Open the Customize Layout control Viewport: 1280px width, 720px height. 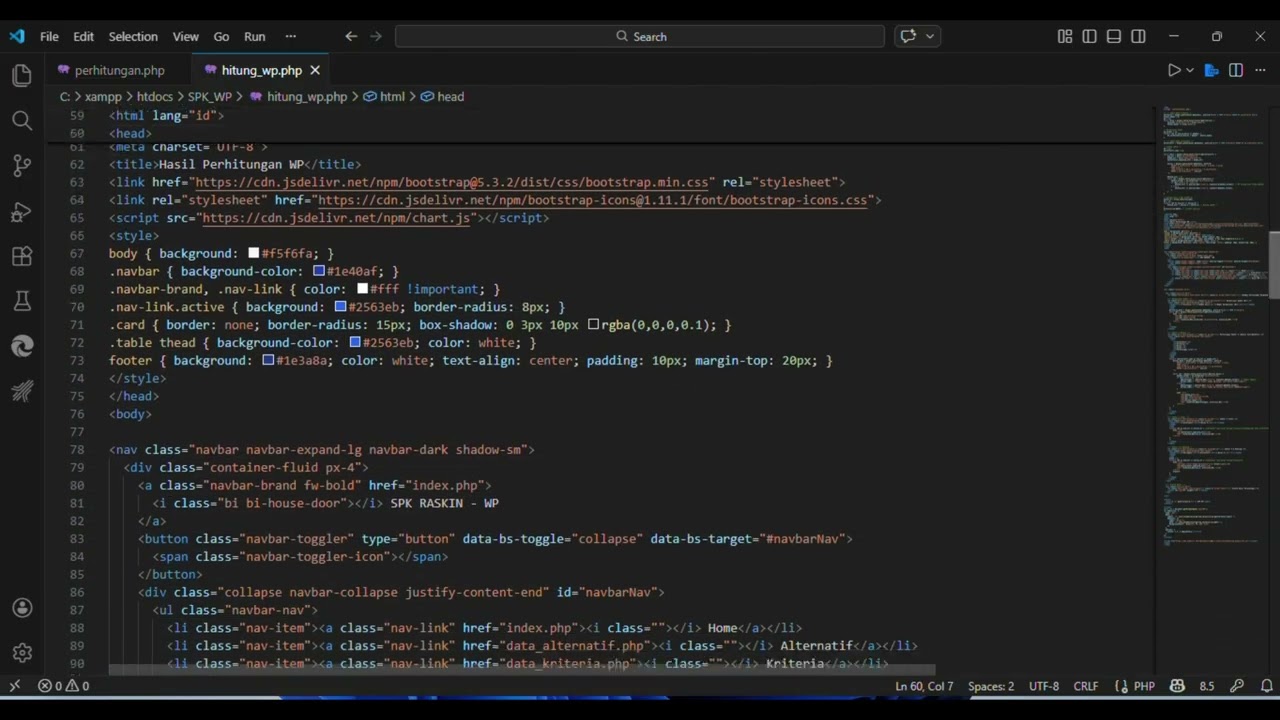tap(1065, 36)
